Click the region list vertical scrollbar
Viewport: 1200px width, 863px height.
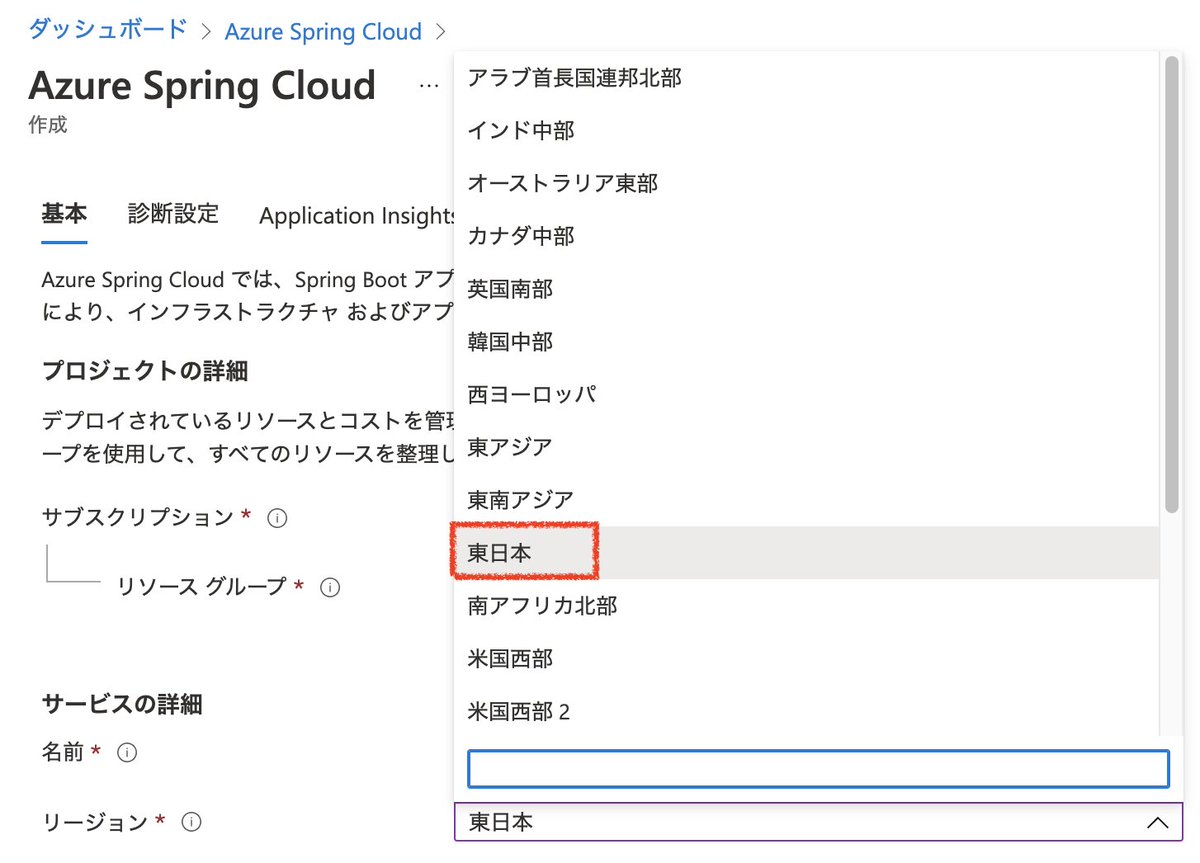coord(1171,285)
